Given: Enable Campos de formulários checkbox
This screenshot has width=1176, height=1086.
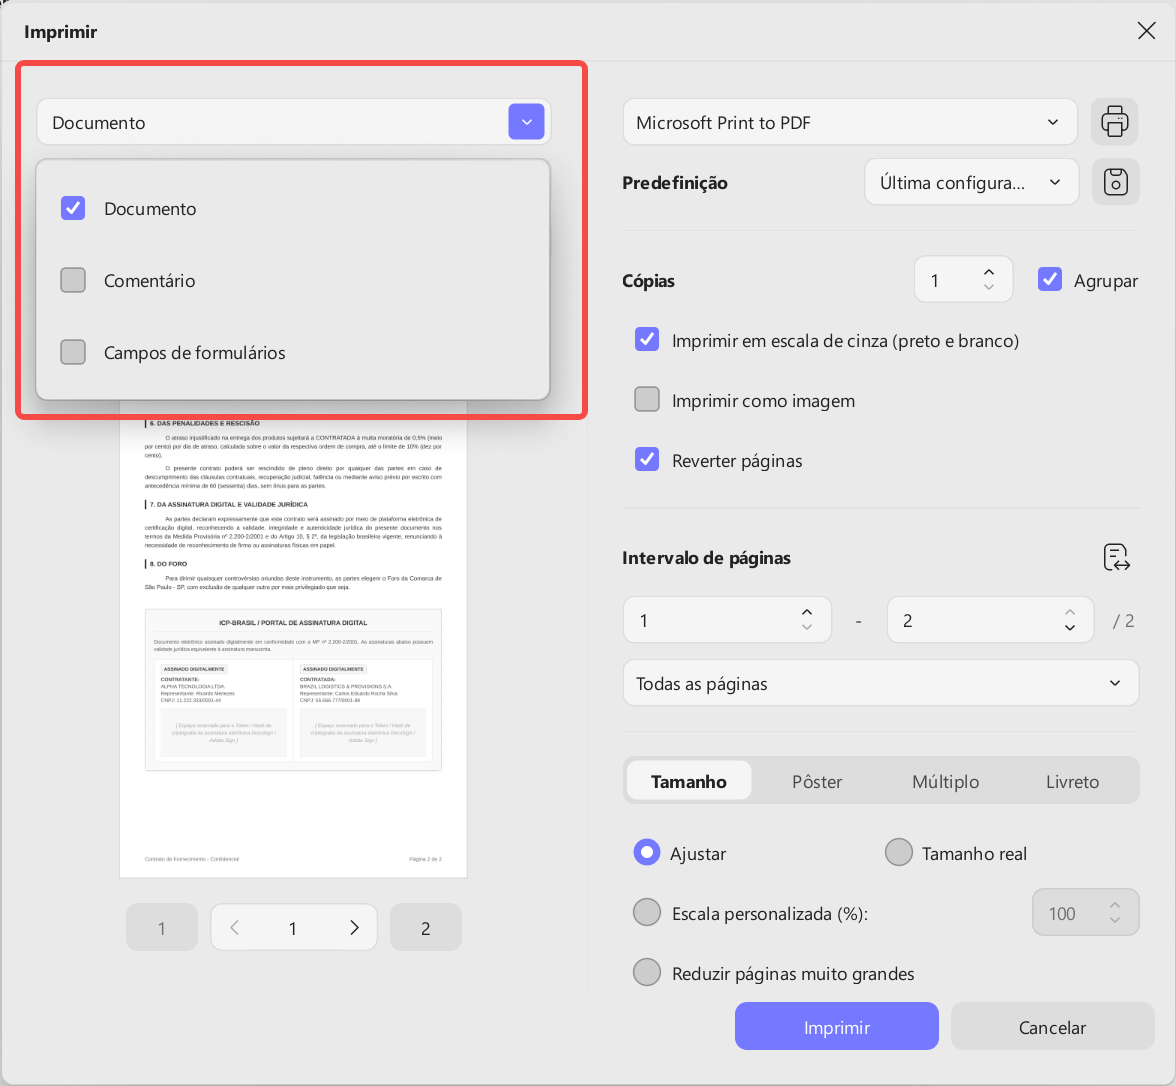Looking at the screenshot, I should click(73, 352).
